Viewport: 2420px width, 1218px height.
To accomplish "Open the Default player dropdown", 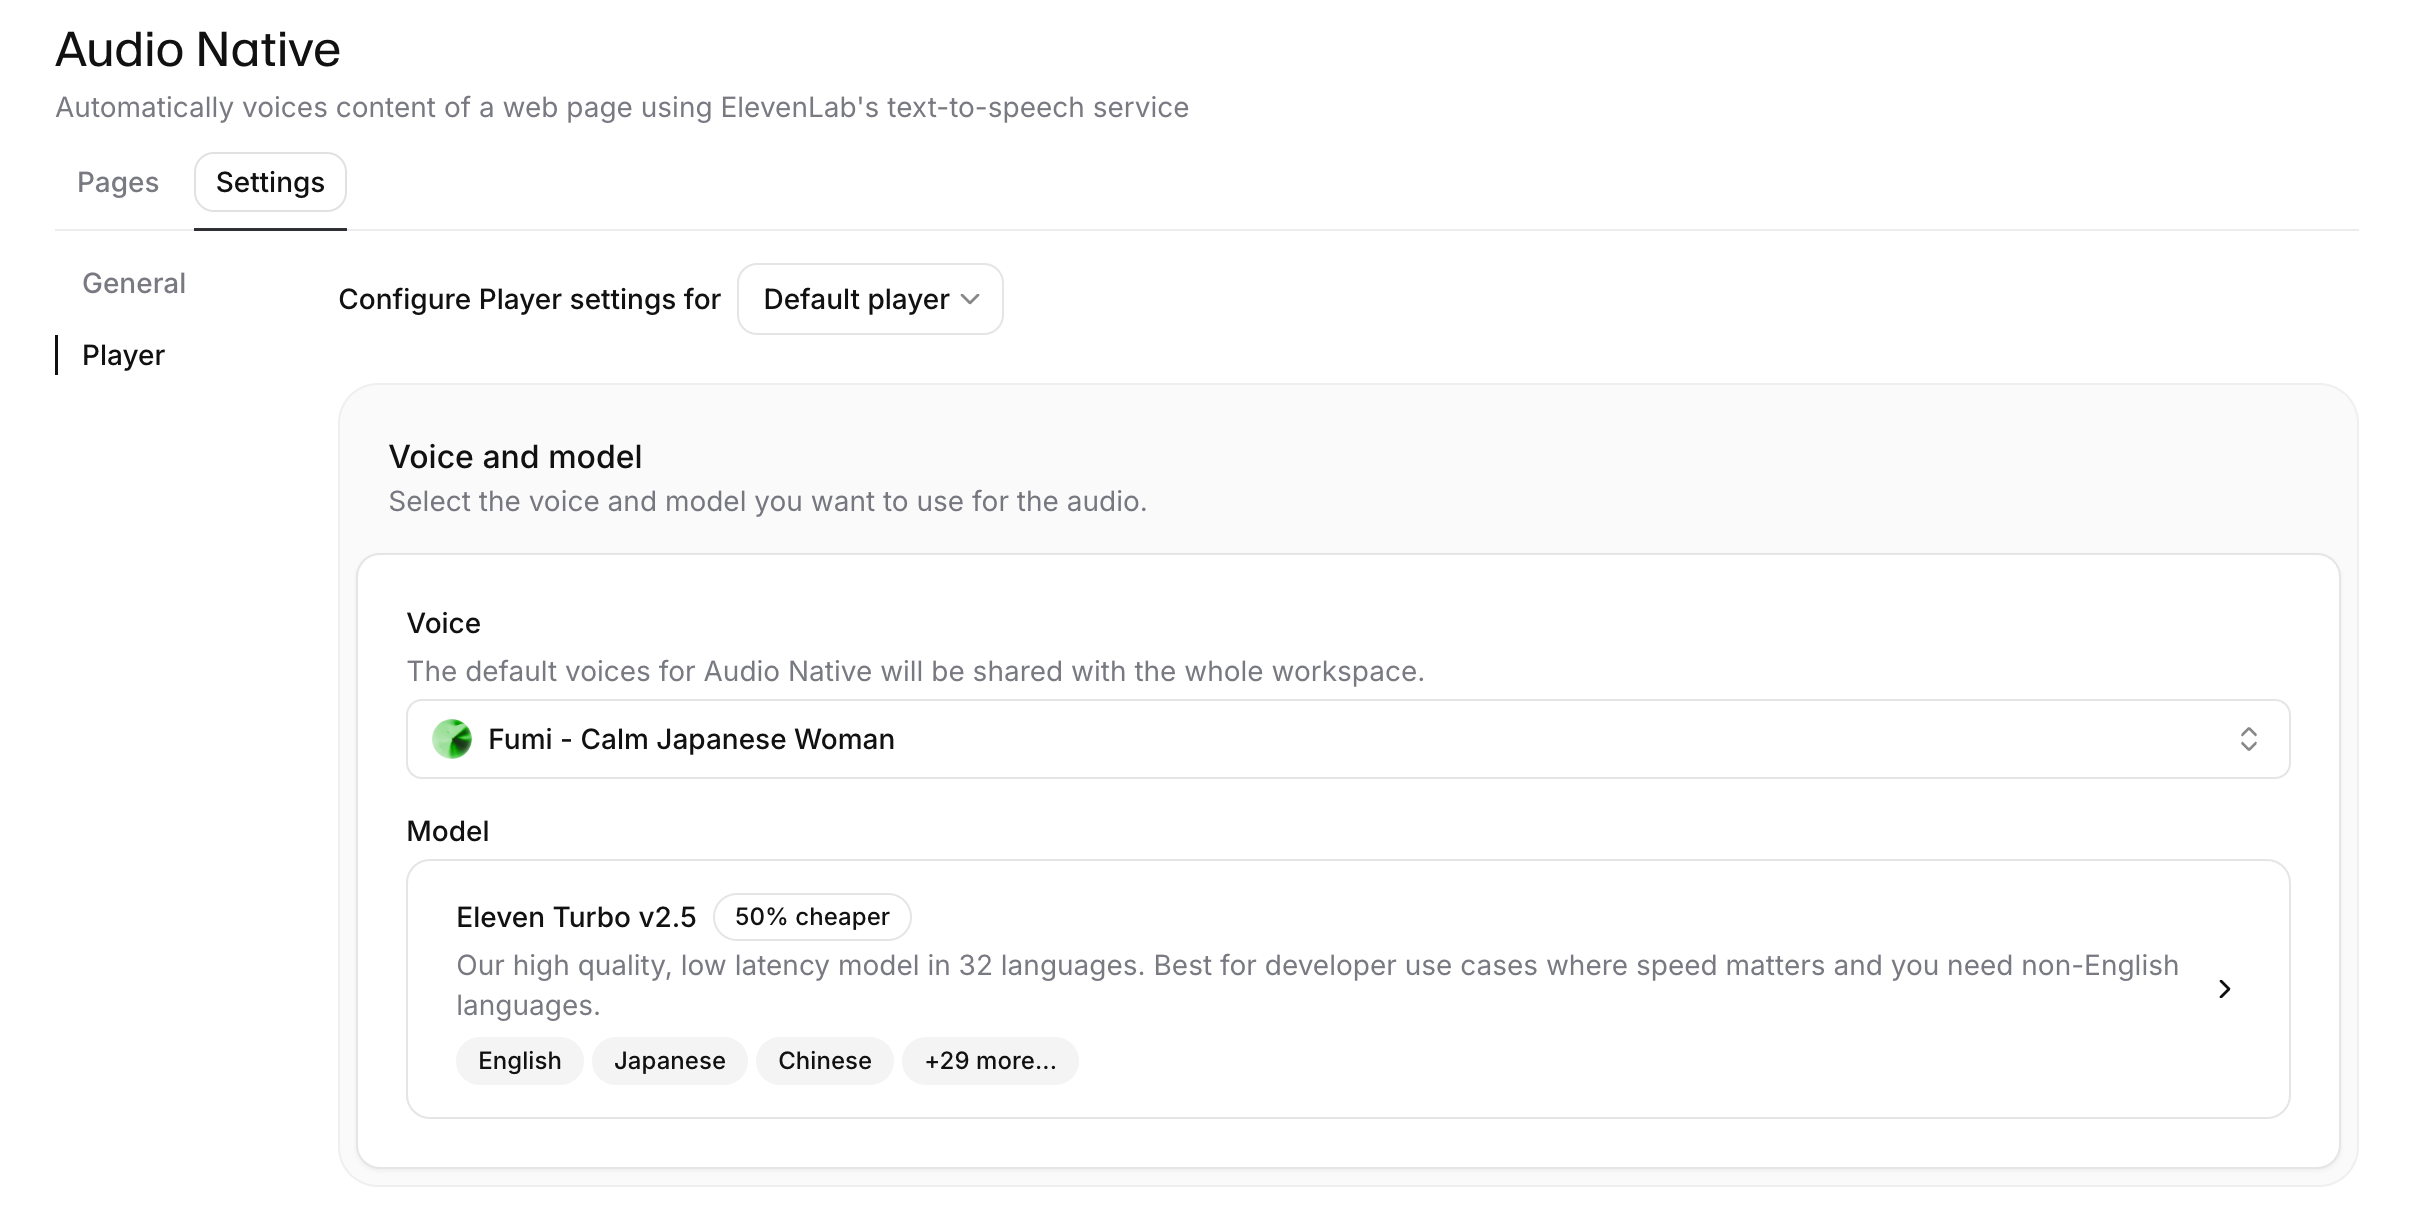I will tap(870, 299).
